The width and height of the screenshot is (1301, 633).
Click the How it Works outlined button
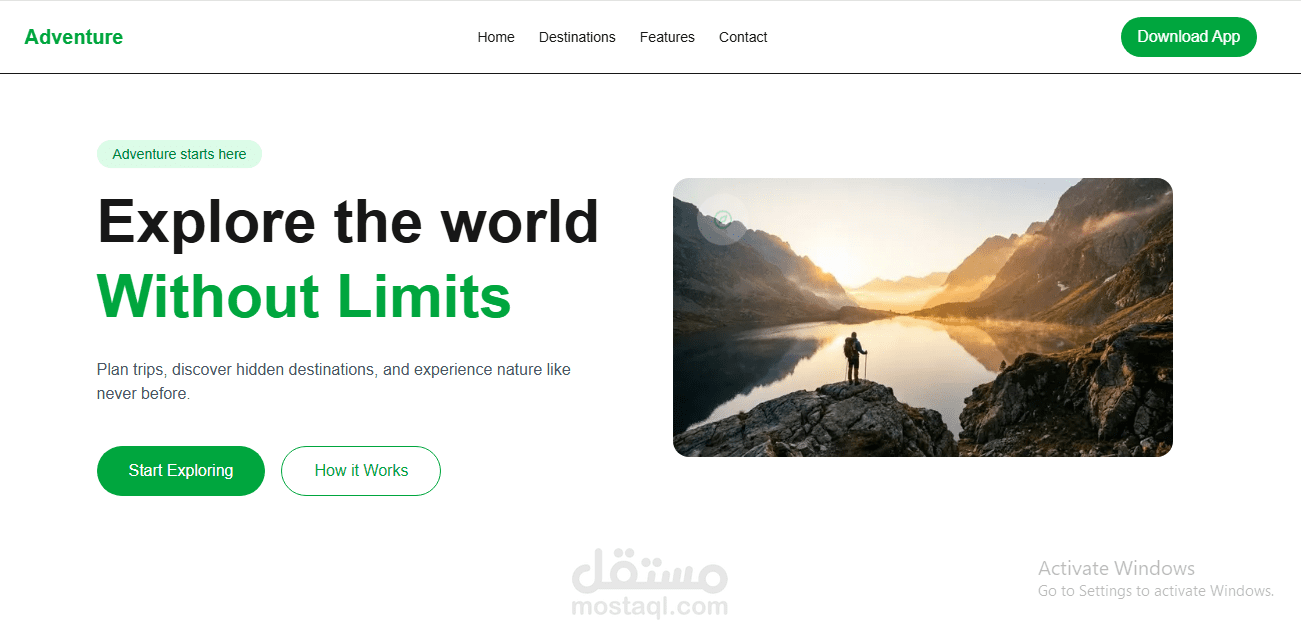coord(361,471)
